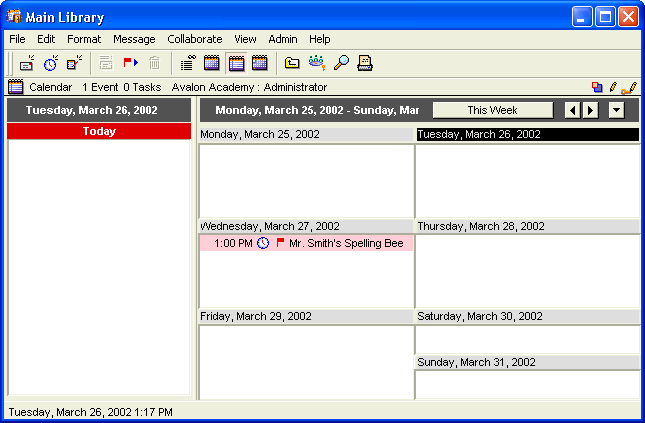Screen dimensions: 645x423
Task: Click the overlapping squares icon
Action: click(x=597, y=88)
